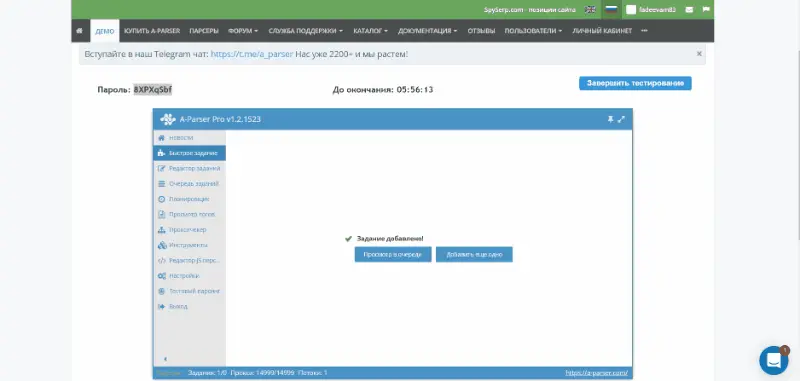Click the fadeevam83 username in header

658,10
